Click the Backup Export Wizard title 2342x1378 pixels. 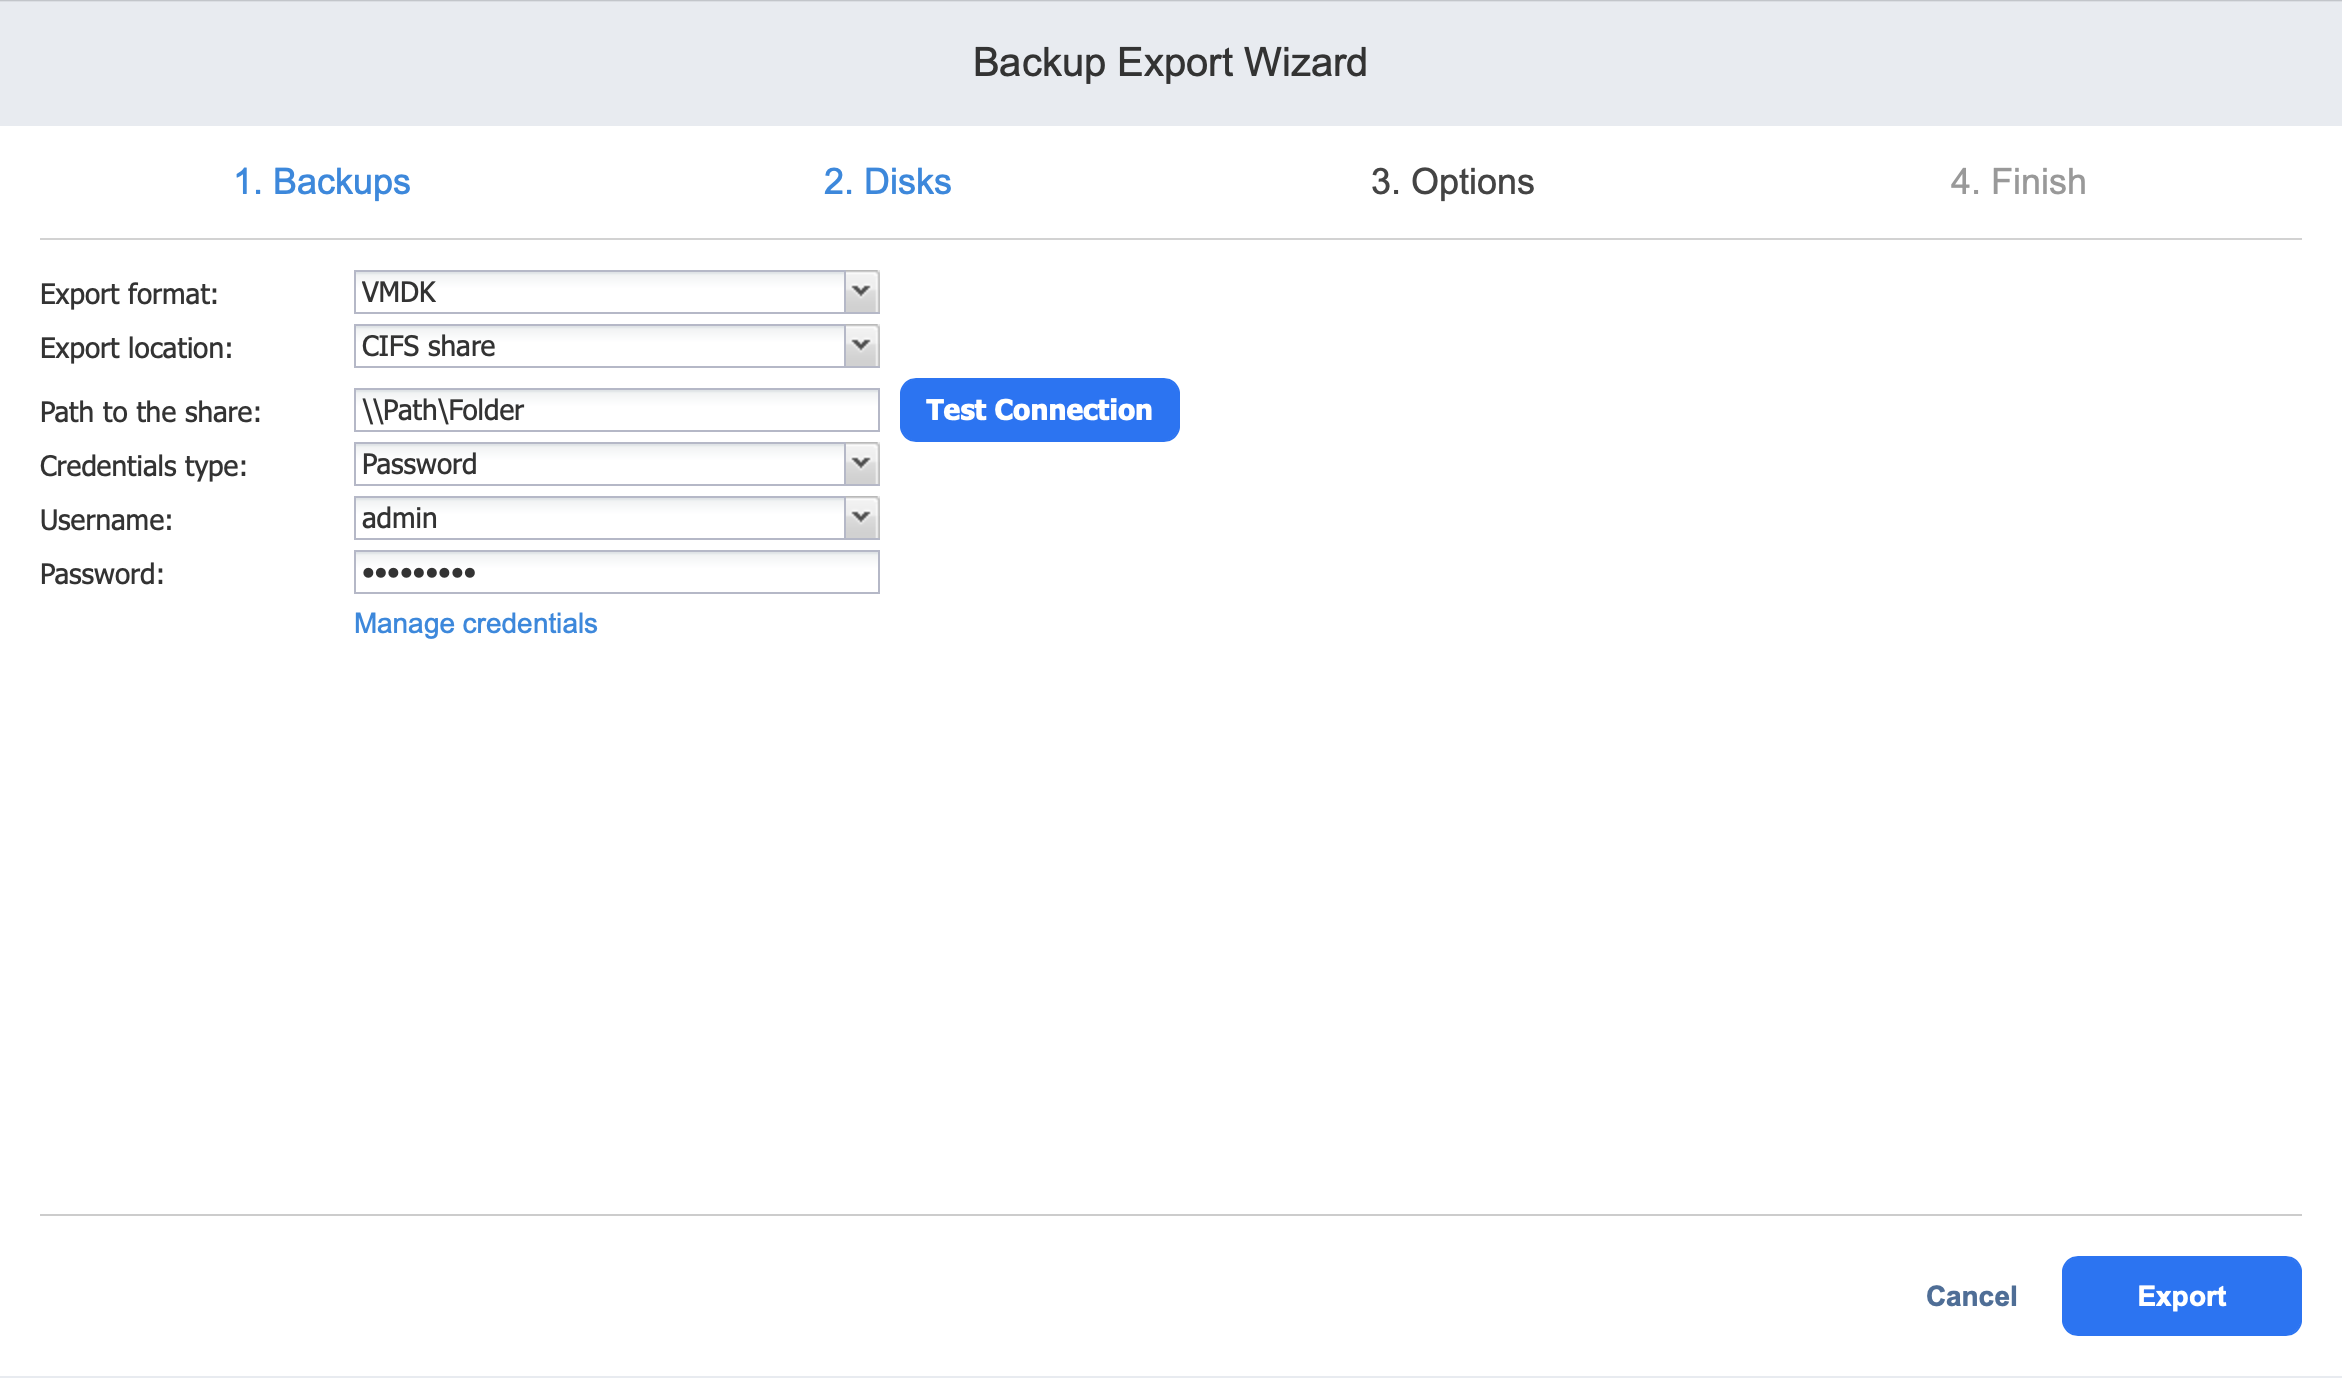coord(1170,62)
